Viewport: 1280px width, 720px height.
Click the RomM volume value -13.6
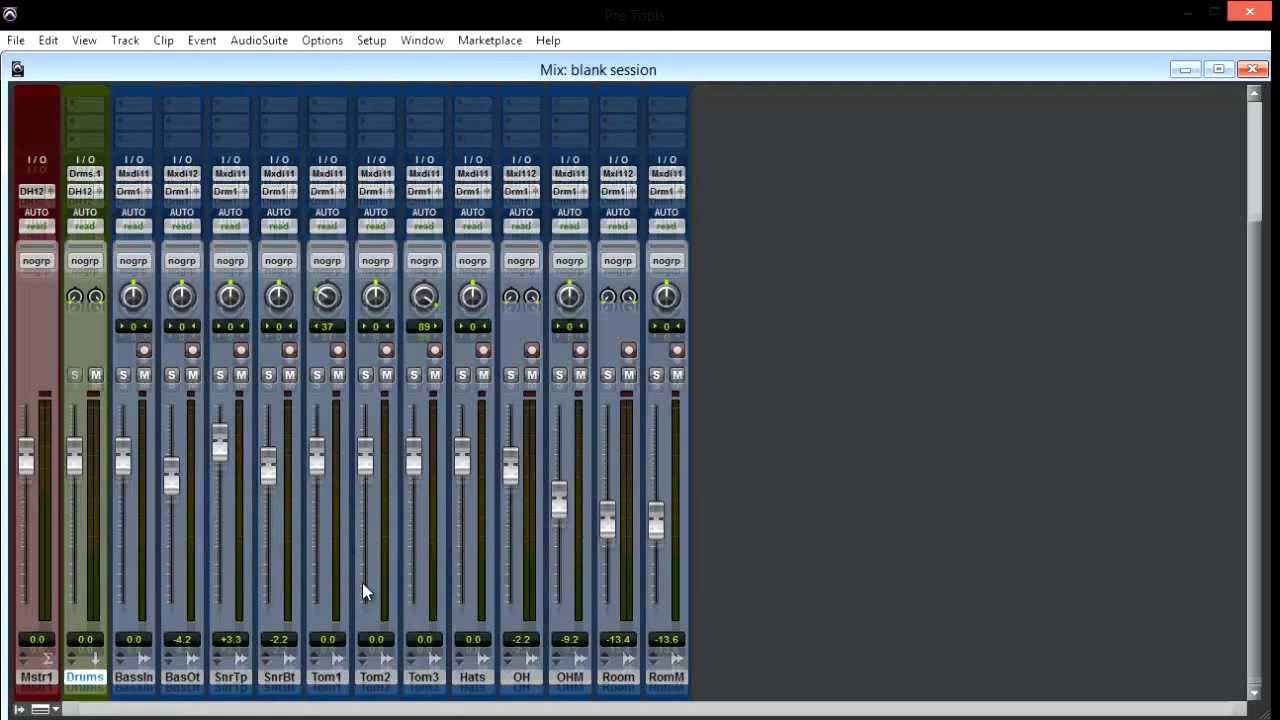[x=666, y=639]
